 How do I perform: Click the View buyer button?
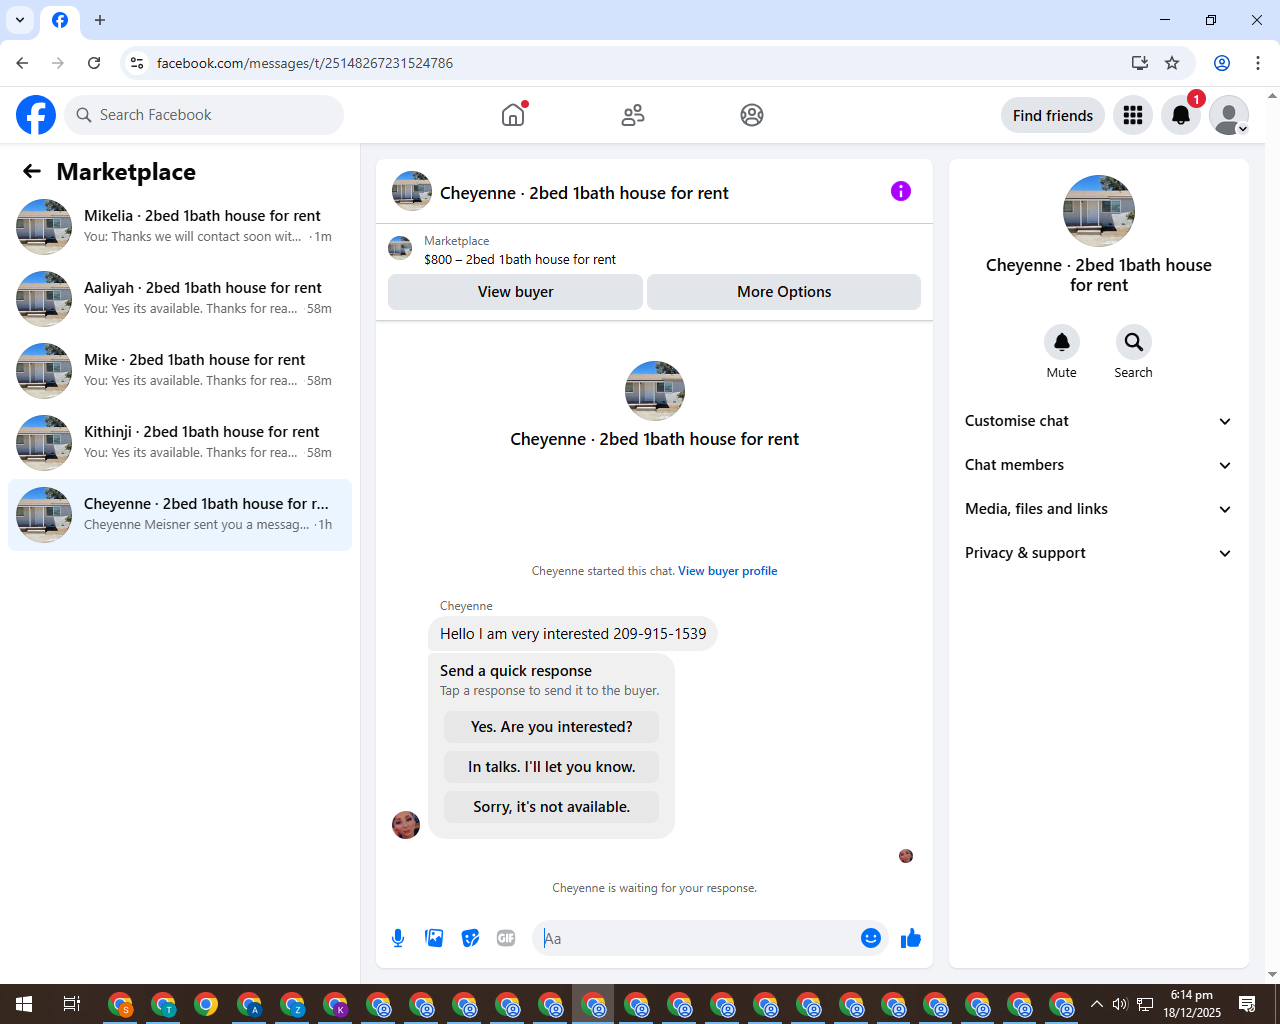(x=515, y=292)
